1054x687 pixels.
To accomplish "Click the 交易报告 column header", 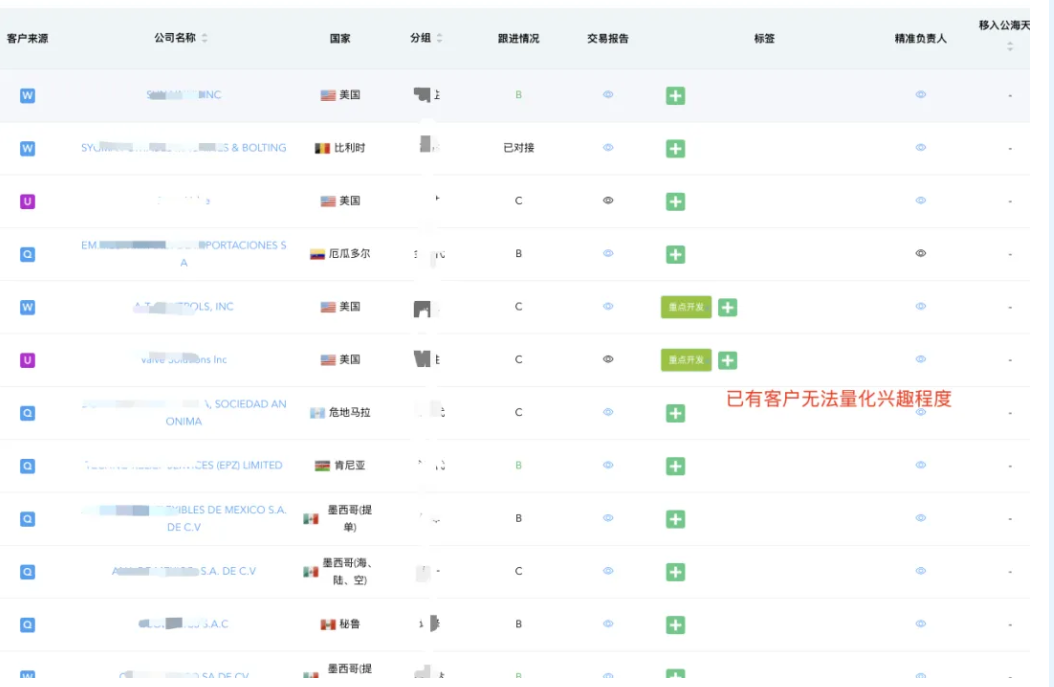I will 608,38.
